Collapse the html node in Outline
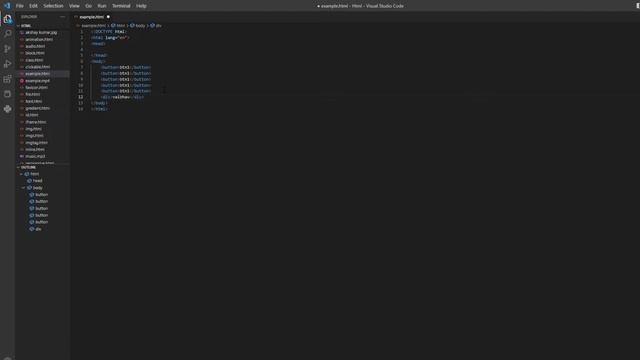The width and height of the screenshot is (640, 360). tap(22, 174)
